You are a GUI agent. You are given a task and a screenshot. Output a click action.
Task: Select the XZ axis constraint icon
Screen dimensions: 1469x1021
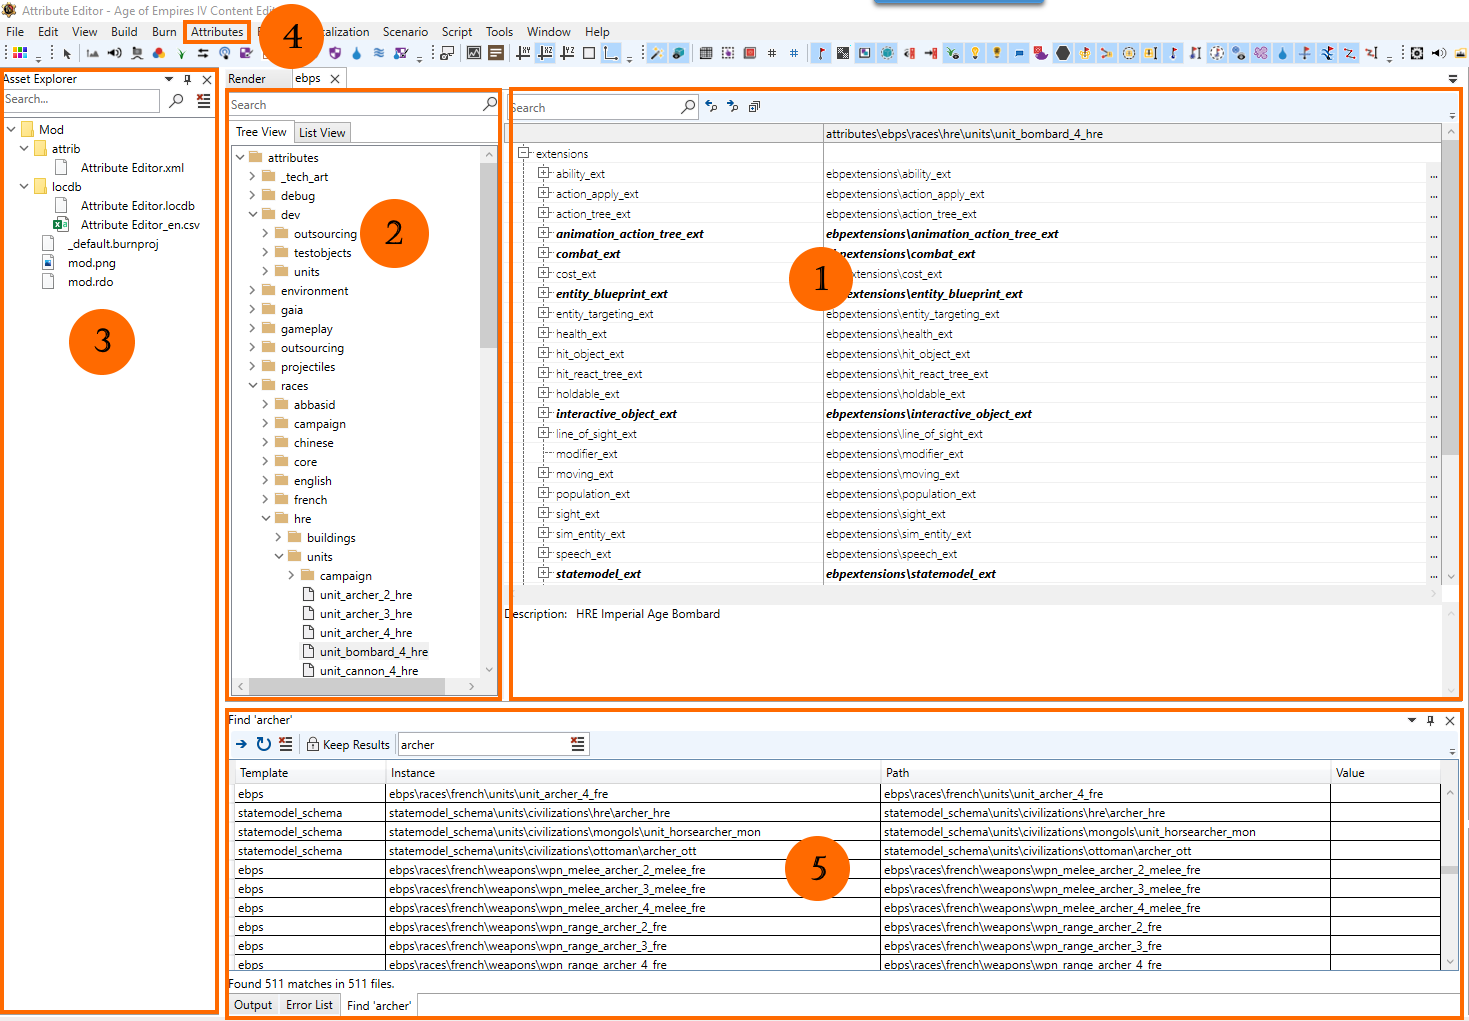coord(545,53)
